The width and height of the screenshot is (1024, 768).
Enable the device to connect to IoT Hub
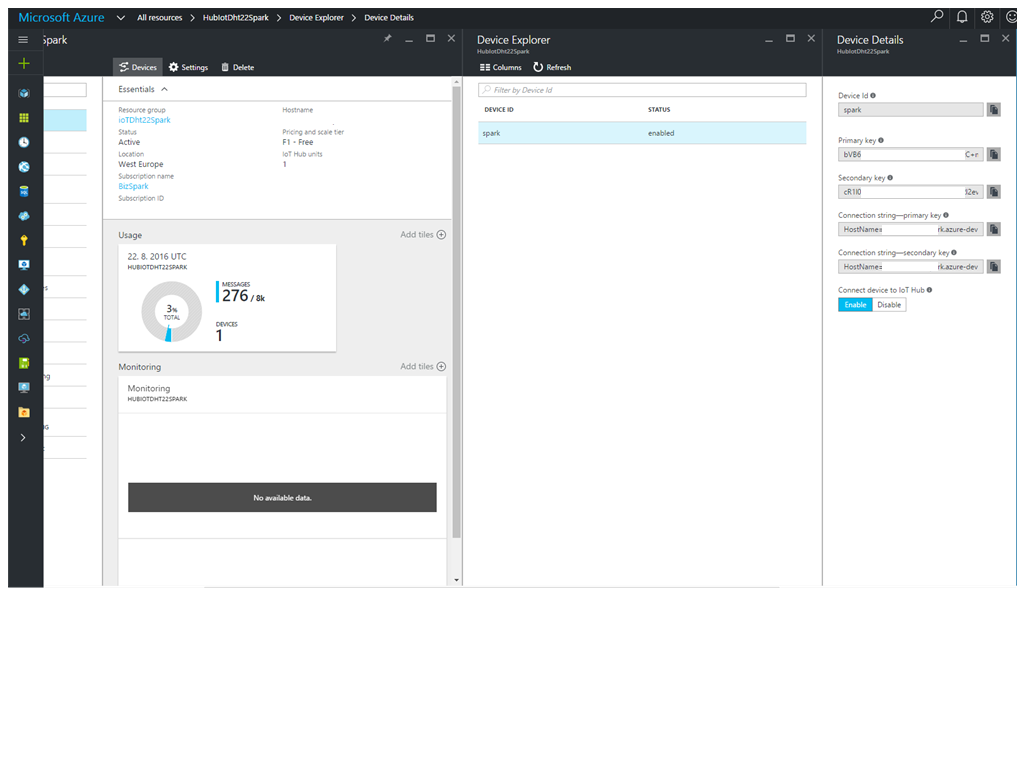coord(856,304)
